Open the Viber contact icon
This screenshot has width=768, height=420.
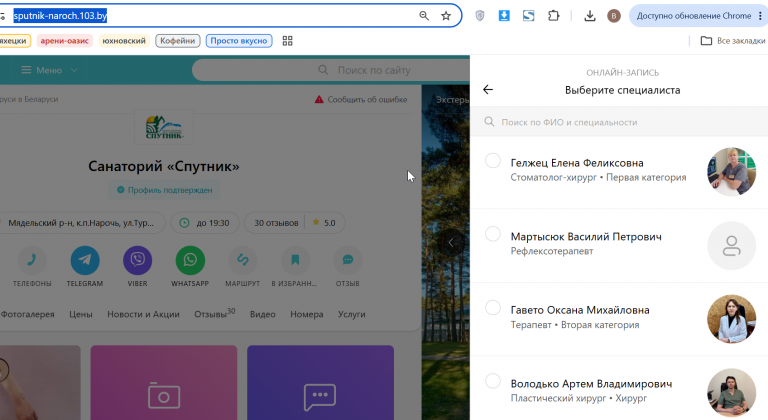tap(138, 260)
